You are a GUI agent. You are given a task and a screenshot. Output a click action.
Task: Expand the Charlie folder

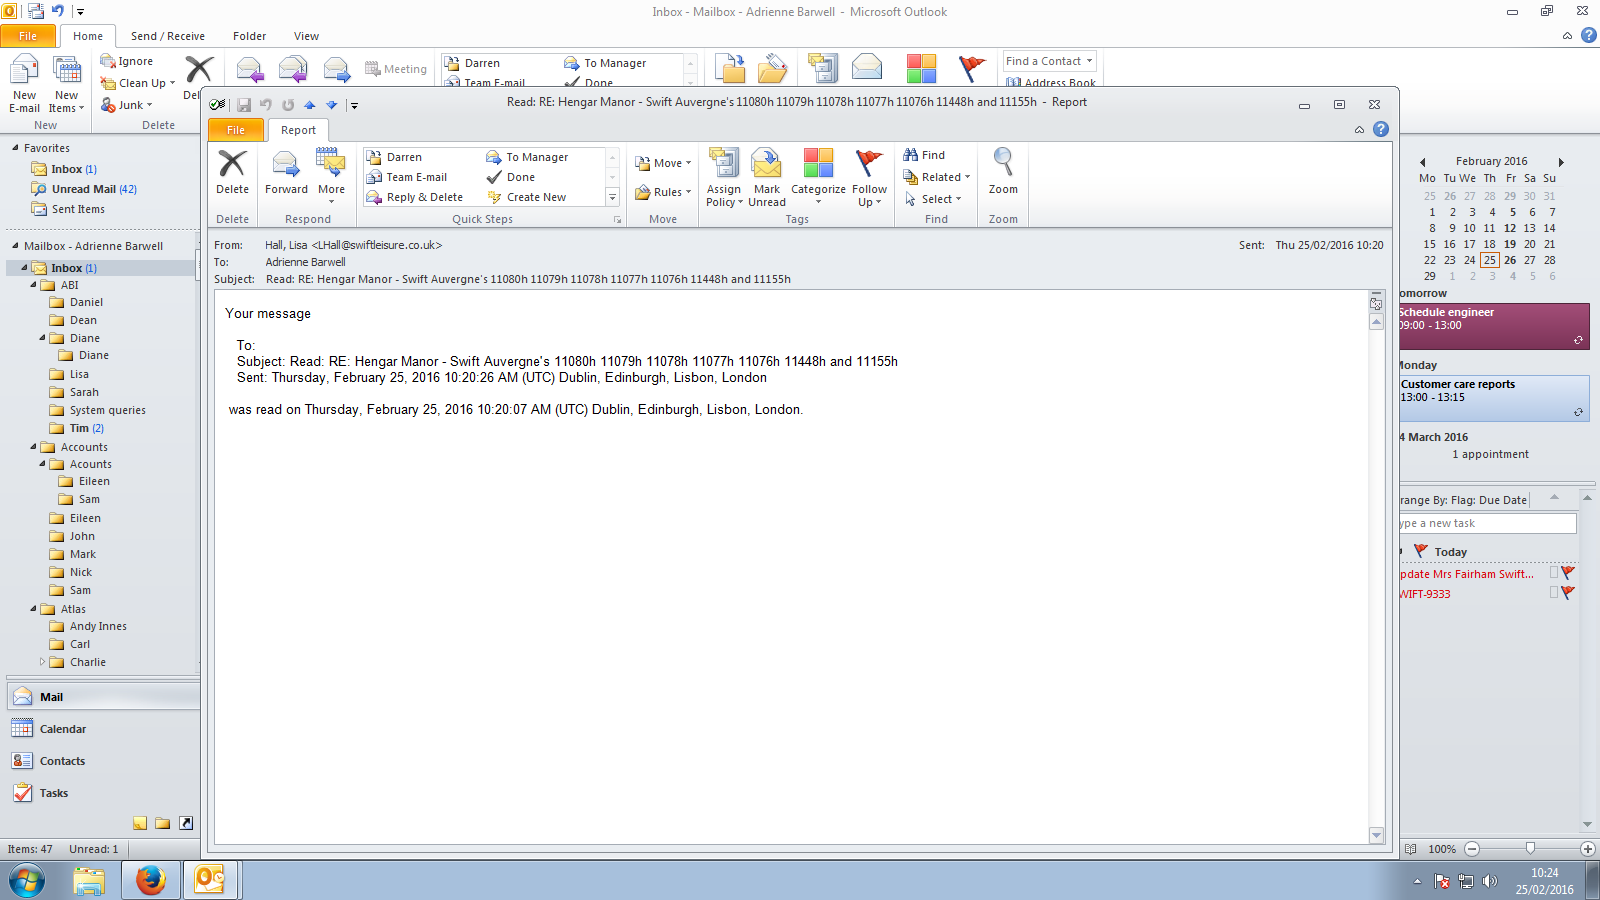tap(43, 662)
